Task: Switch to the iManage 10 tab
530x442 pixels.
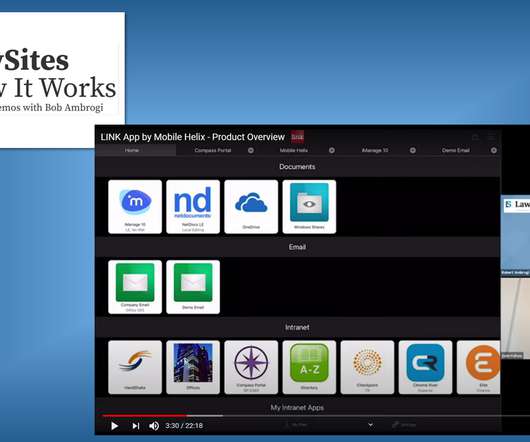Action: click(375, 150)
